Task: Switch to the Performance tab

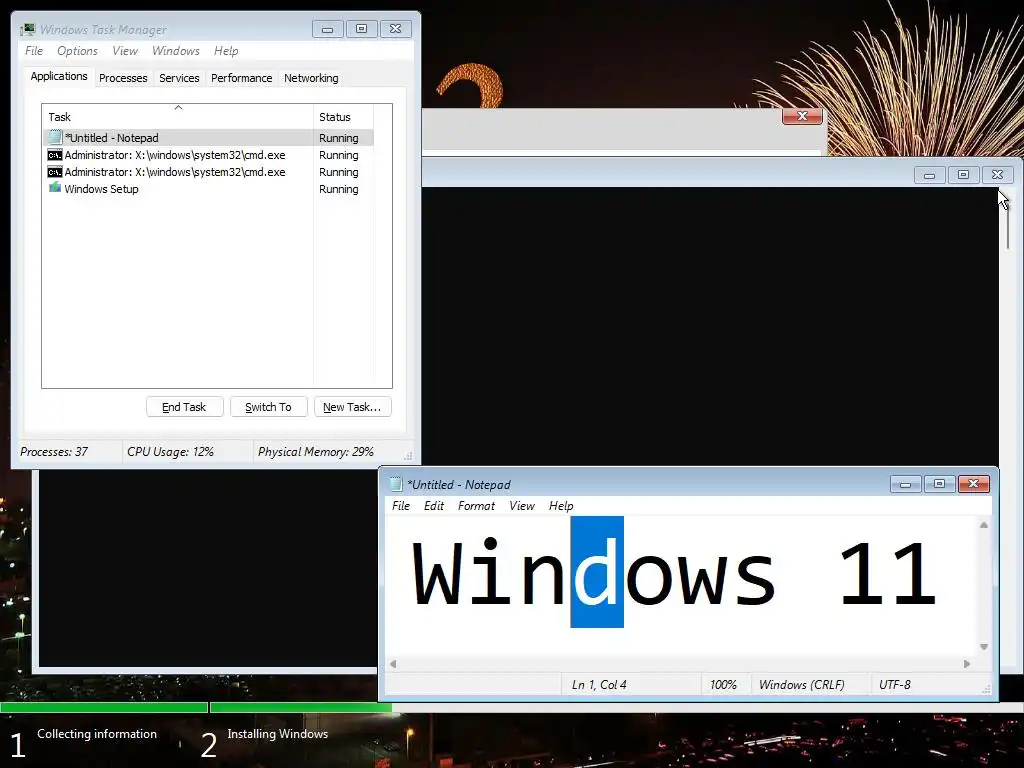Action: [x=242, y=78]
